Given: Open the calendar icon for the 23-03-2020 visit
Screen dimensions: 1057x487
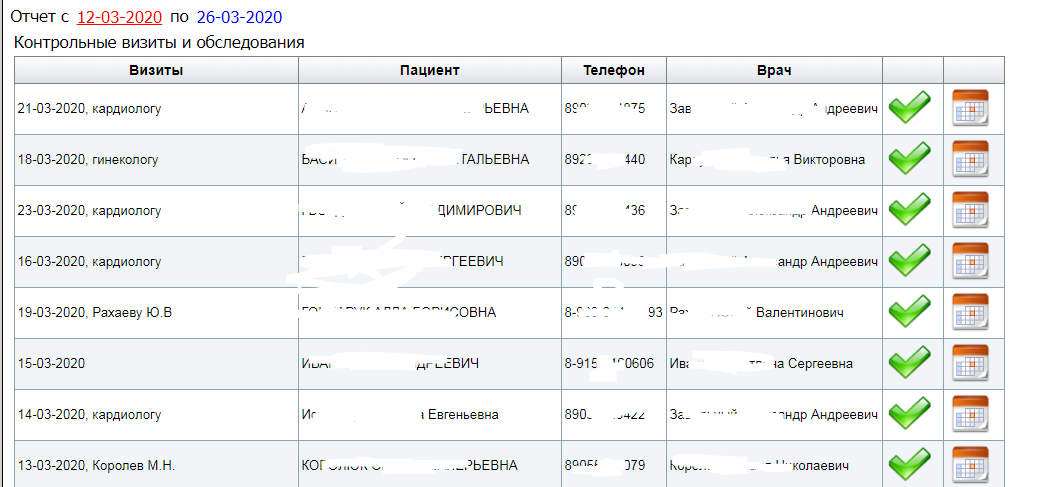Looking at the screenshot, I should point(970,210).
